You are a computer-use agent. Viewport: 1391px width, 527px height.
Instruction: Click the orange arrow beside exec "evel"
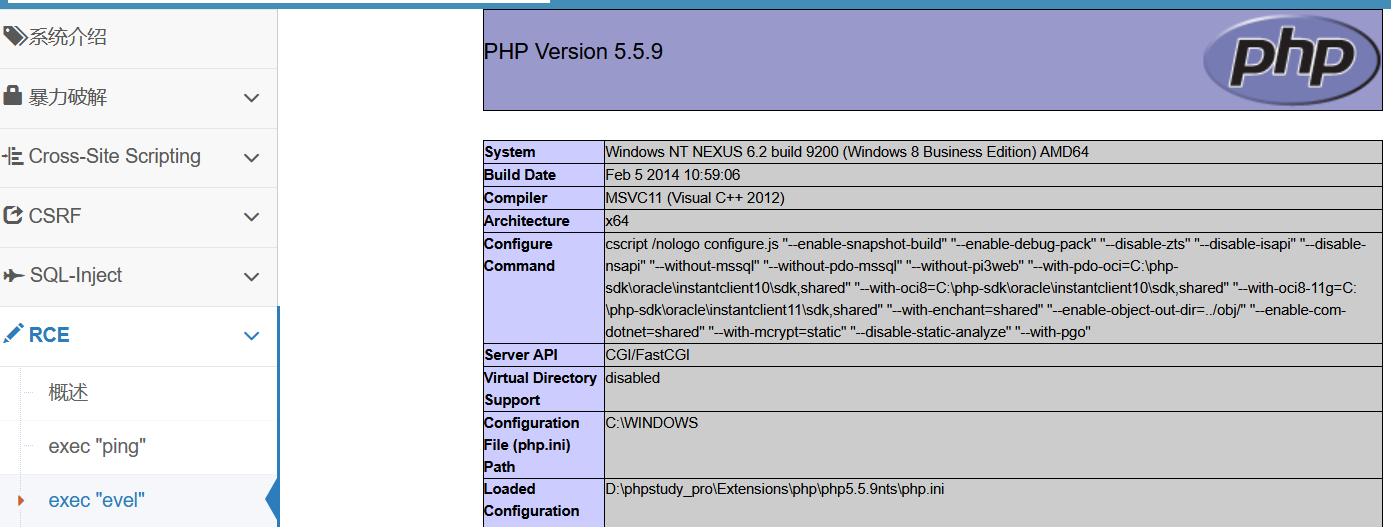coord(21,500)
